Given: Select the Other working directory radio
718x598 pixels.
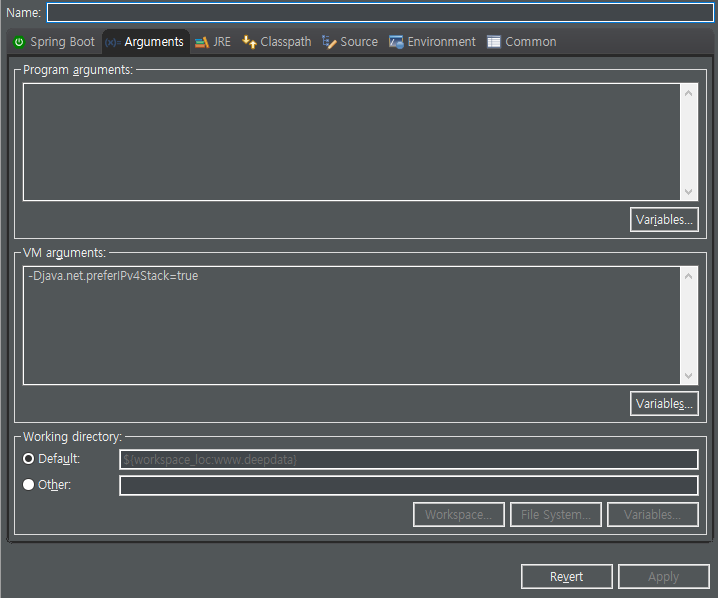Looking at the screenshot, I should pyautogui.click(x=28, y=485).
